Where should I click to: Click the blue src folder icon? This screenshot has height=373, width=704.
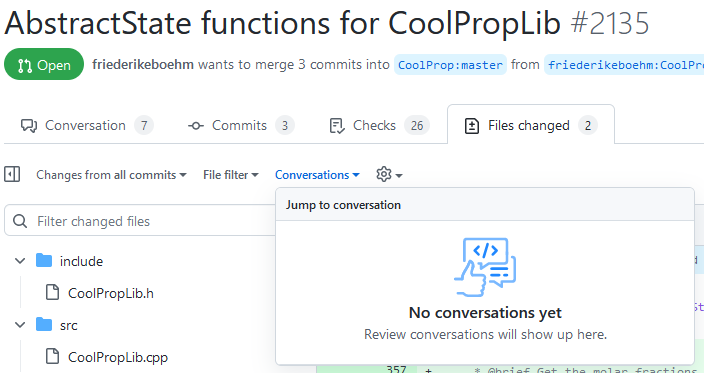pyautogui.click(x=44, y=325)
